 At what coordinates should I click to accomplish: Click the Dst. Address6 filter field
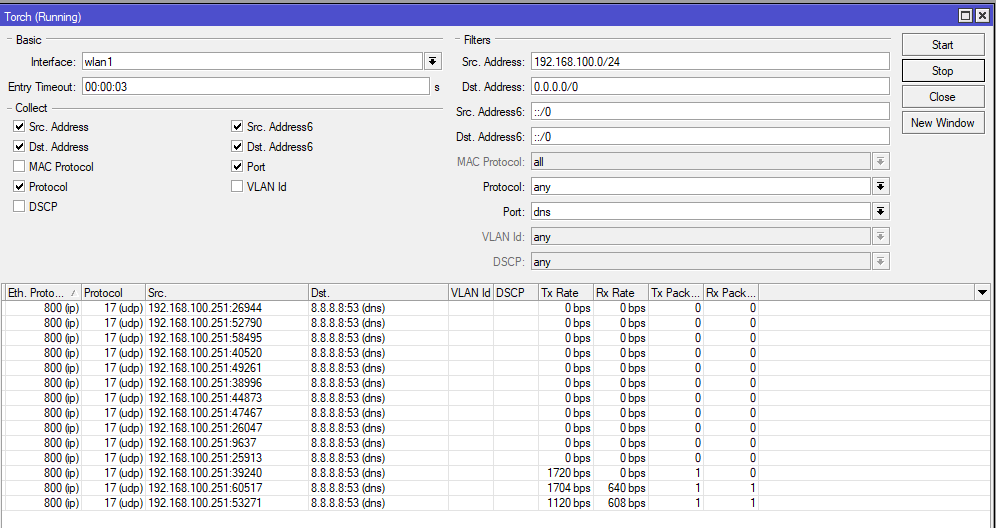(x=710, y=137)
